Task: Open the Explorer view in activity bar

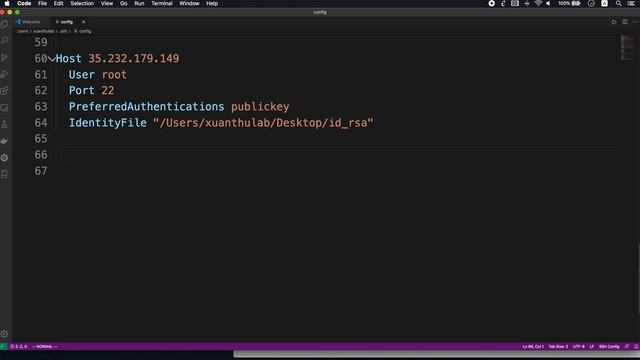Action: pyautogui.click(x=4, y=24)
